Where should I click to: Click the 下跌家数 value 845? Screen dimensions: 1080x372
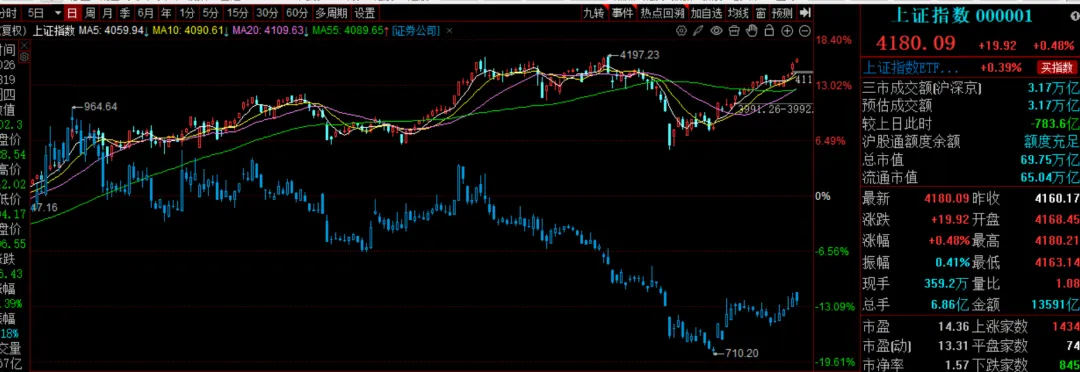click(x=1068, y=364)
